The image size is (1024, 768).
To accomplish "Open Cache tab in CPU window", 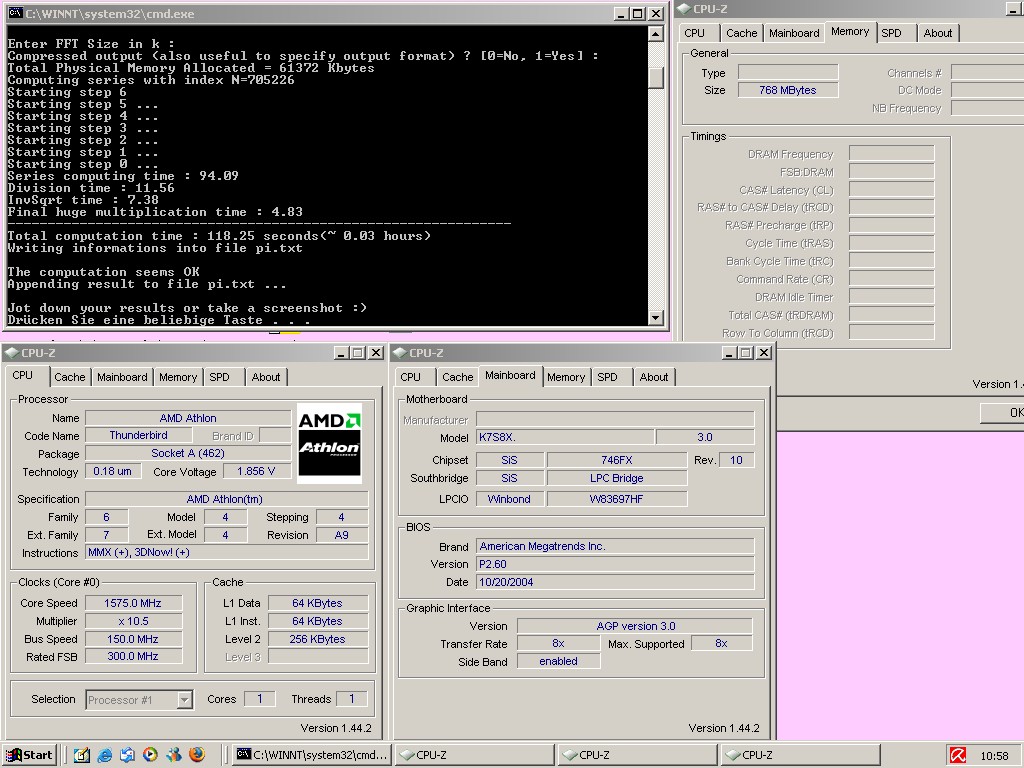I will point(69,377).
